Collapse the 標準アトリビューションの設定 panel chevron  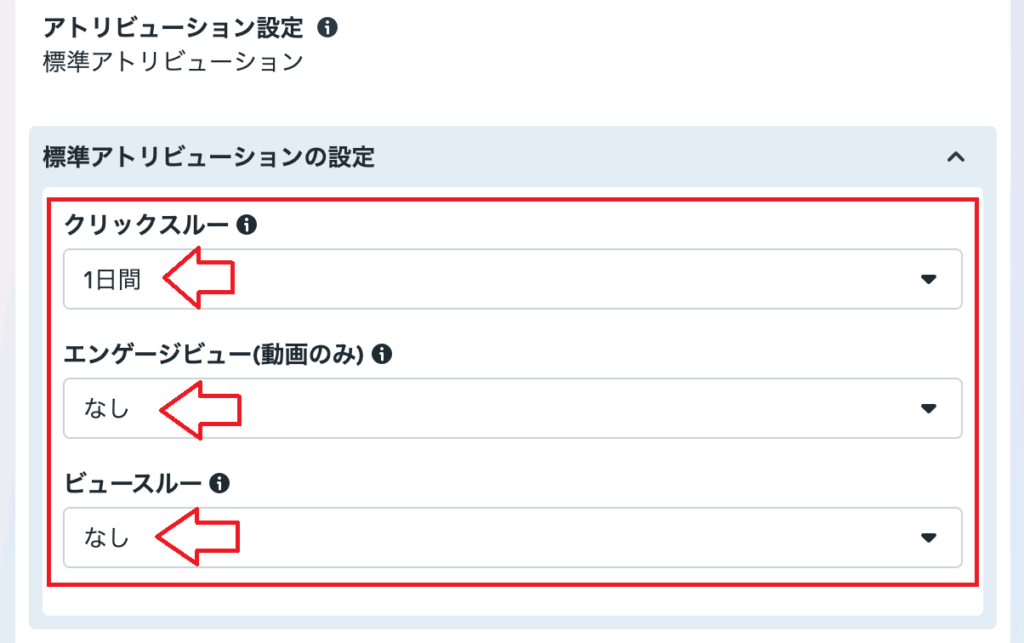coord(956,157)
